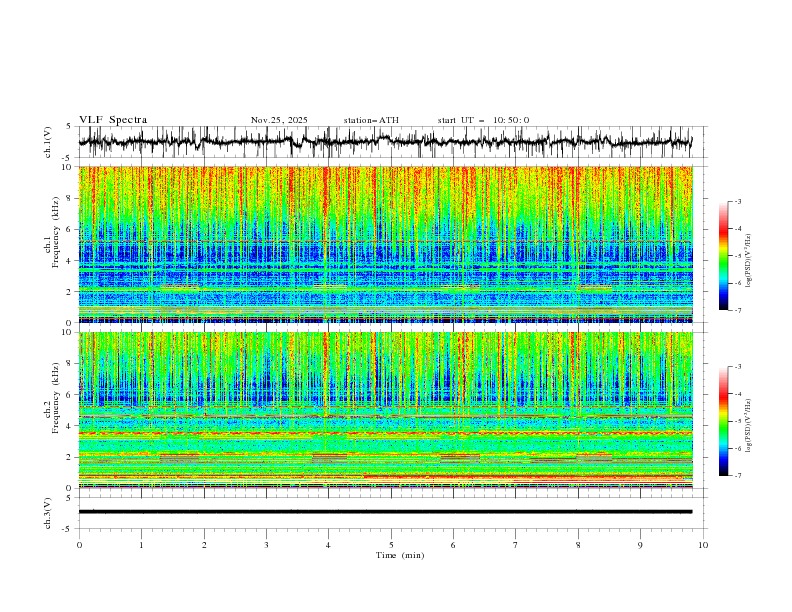Click the 'Time (min)' axis label
792x612 pixels.
(x=400, y=555)
